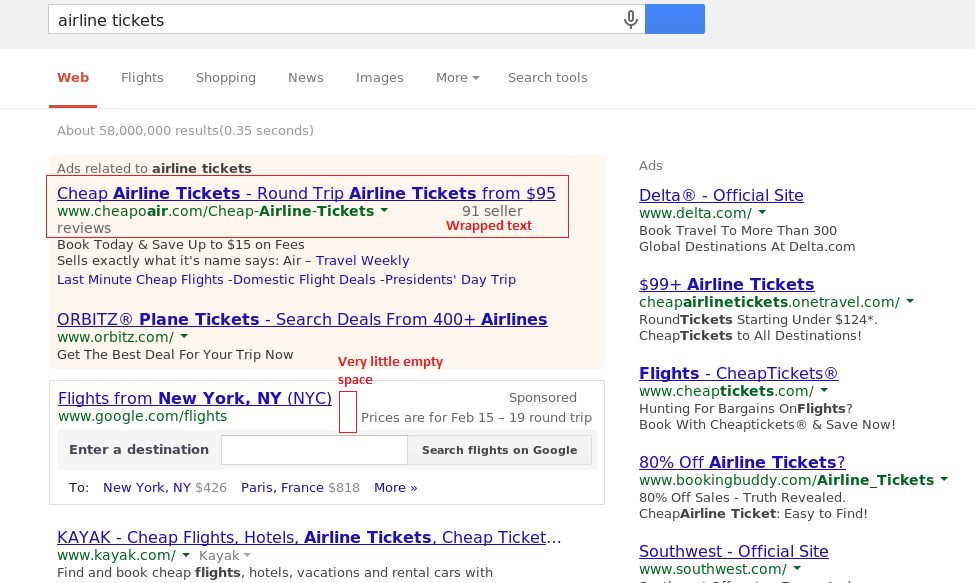This screenshot has width=975, height=583.
Task: Open the Flights tab
Action: 142,78
